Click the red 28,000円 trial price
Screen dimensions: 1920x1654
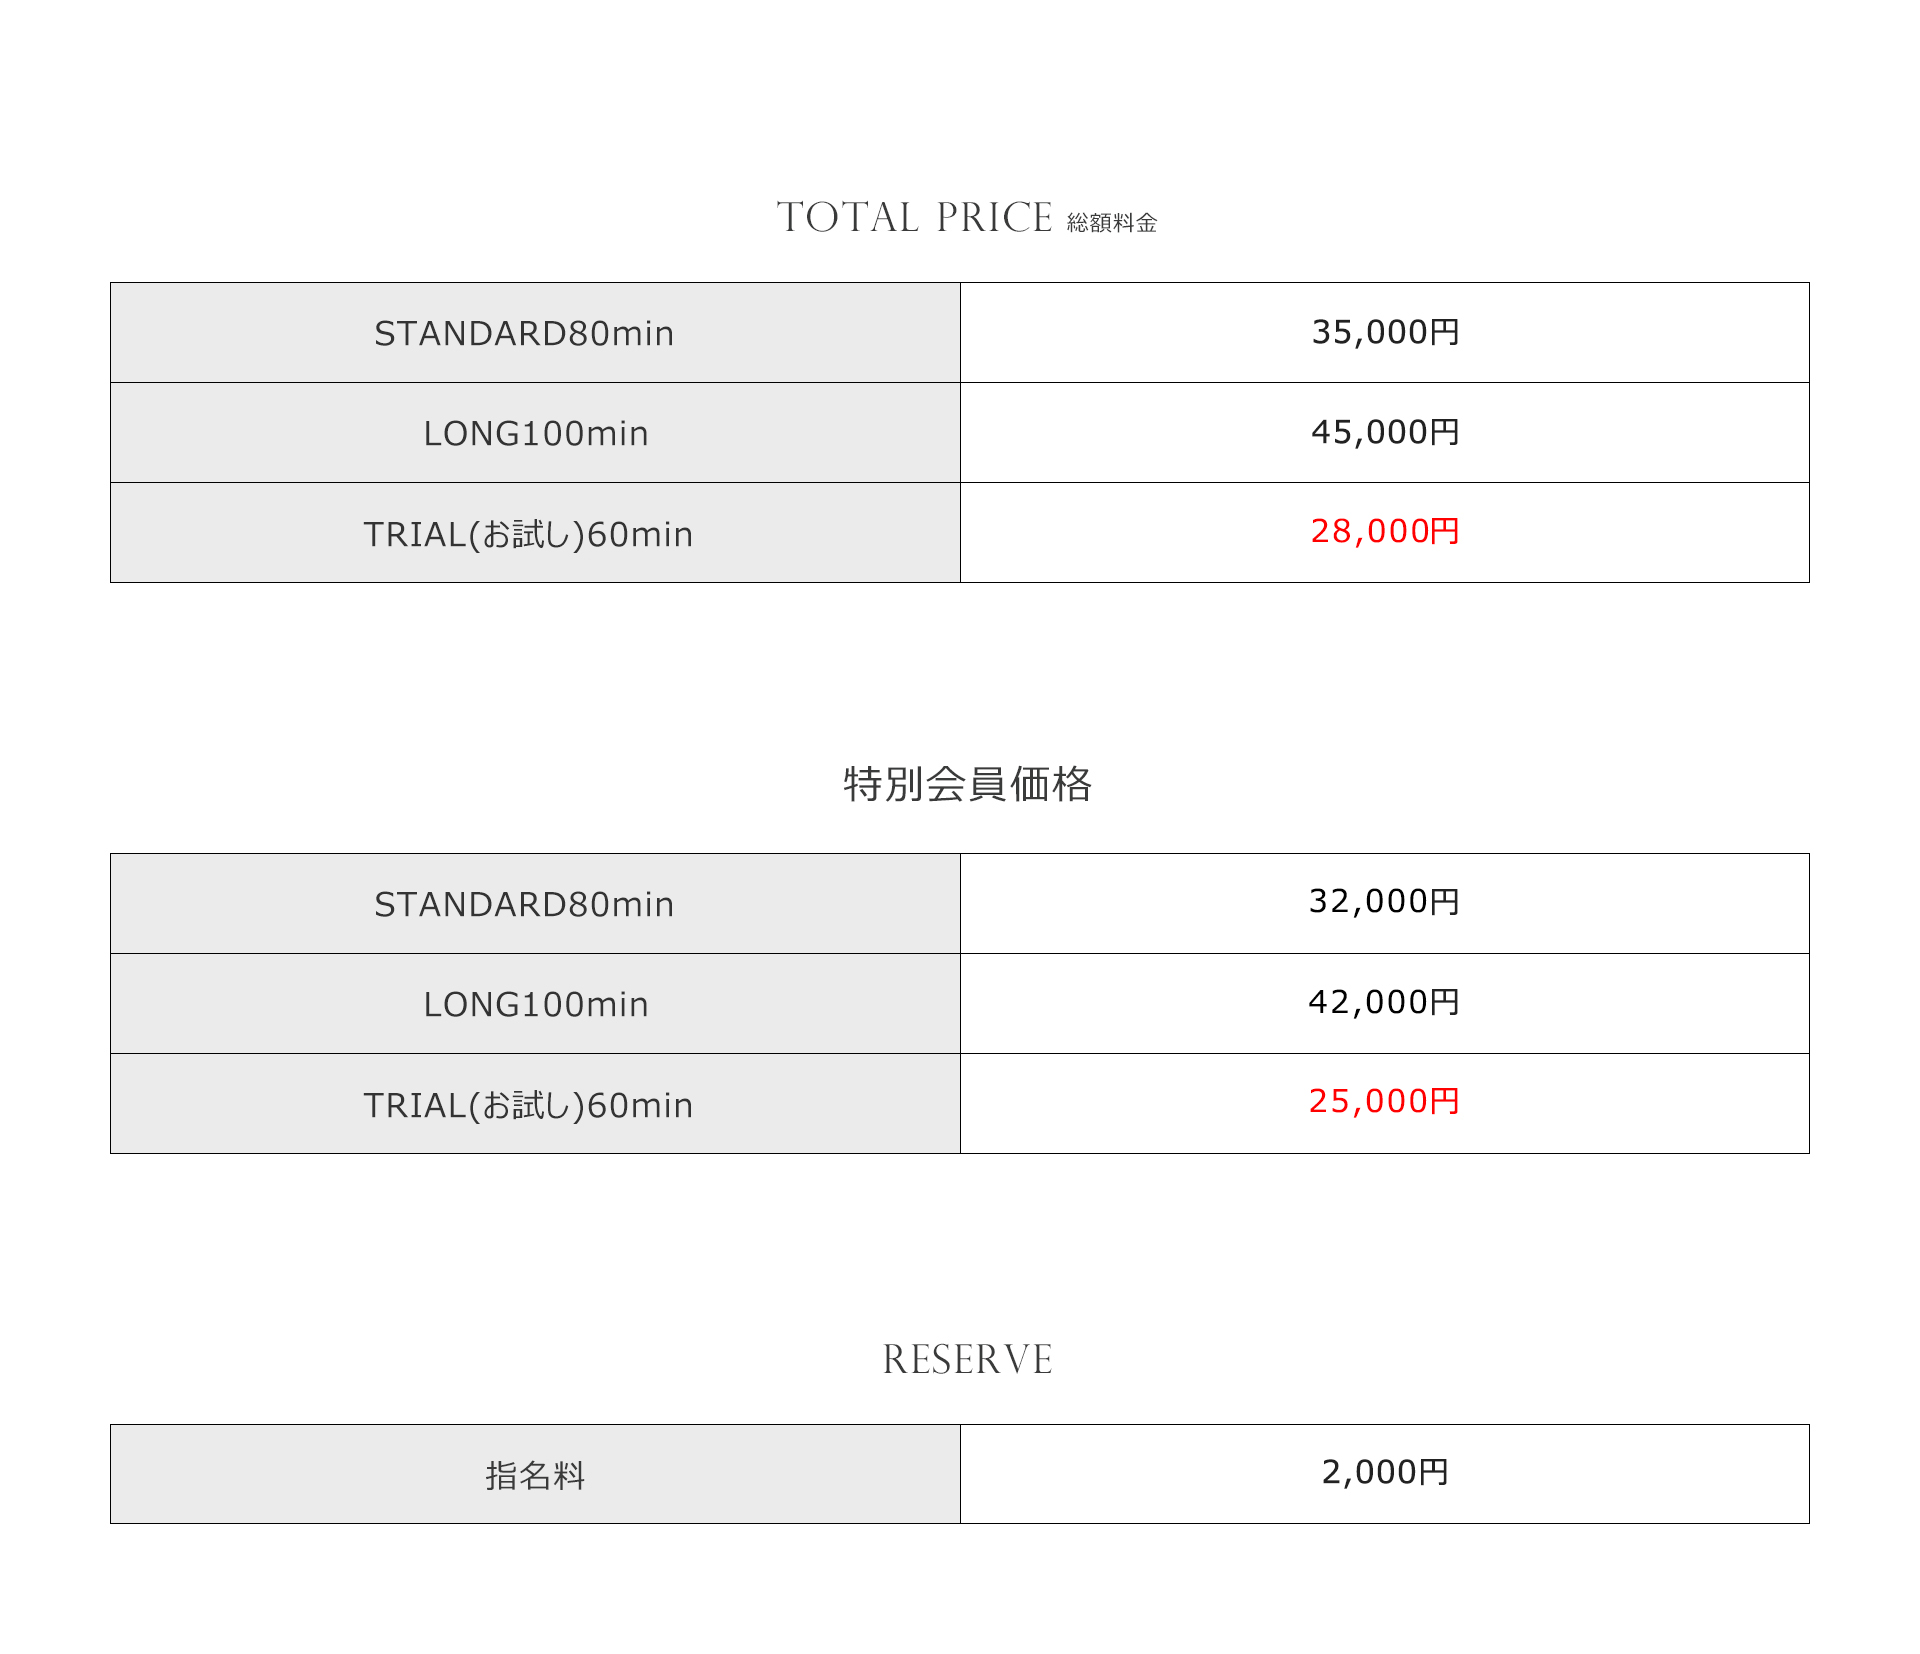pos(1385,531)
